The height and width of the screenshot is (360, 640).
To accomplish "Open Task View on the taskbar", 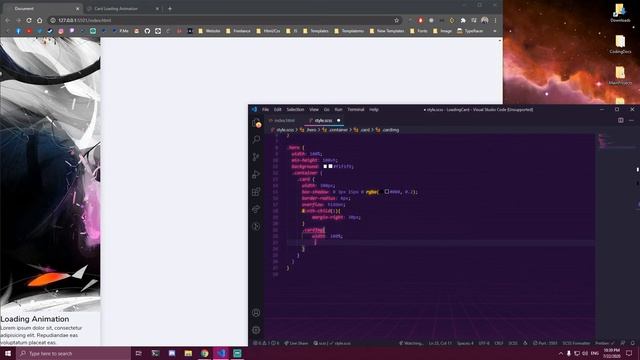I will pyautogui.click(x=138, y=353).
